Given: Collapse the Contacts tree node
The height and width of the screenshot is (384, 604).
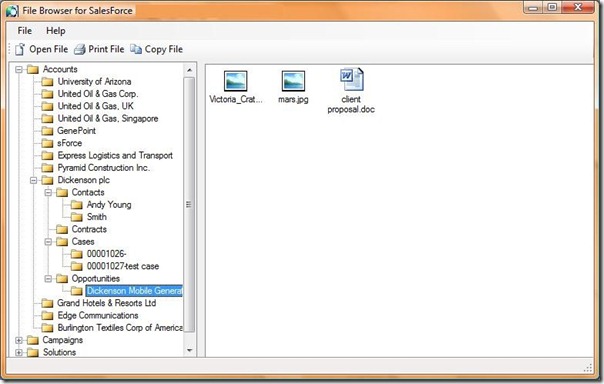Looking at the screenshot, I should coord(48,193).
